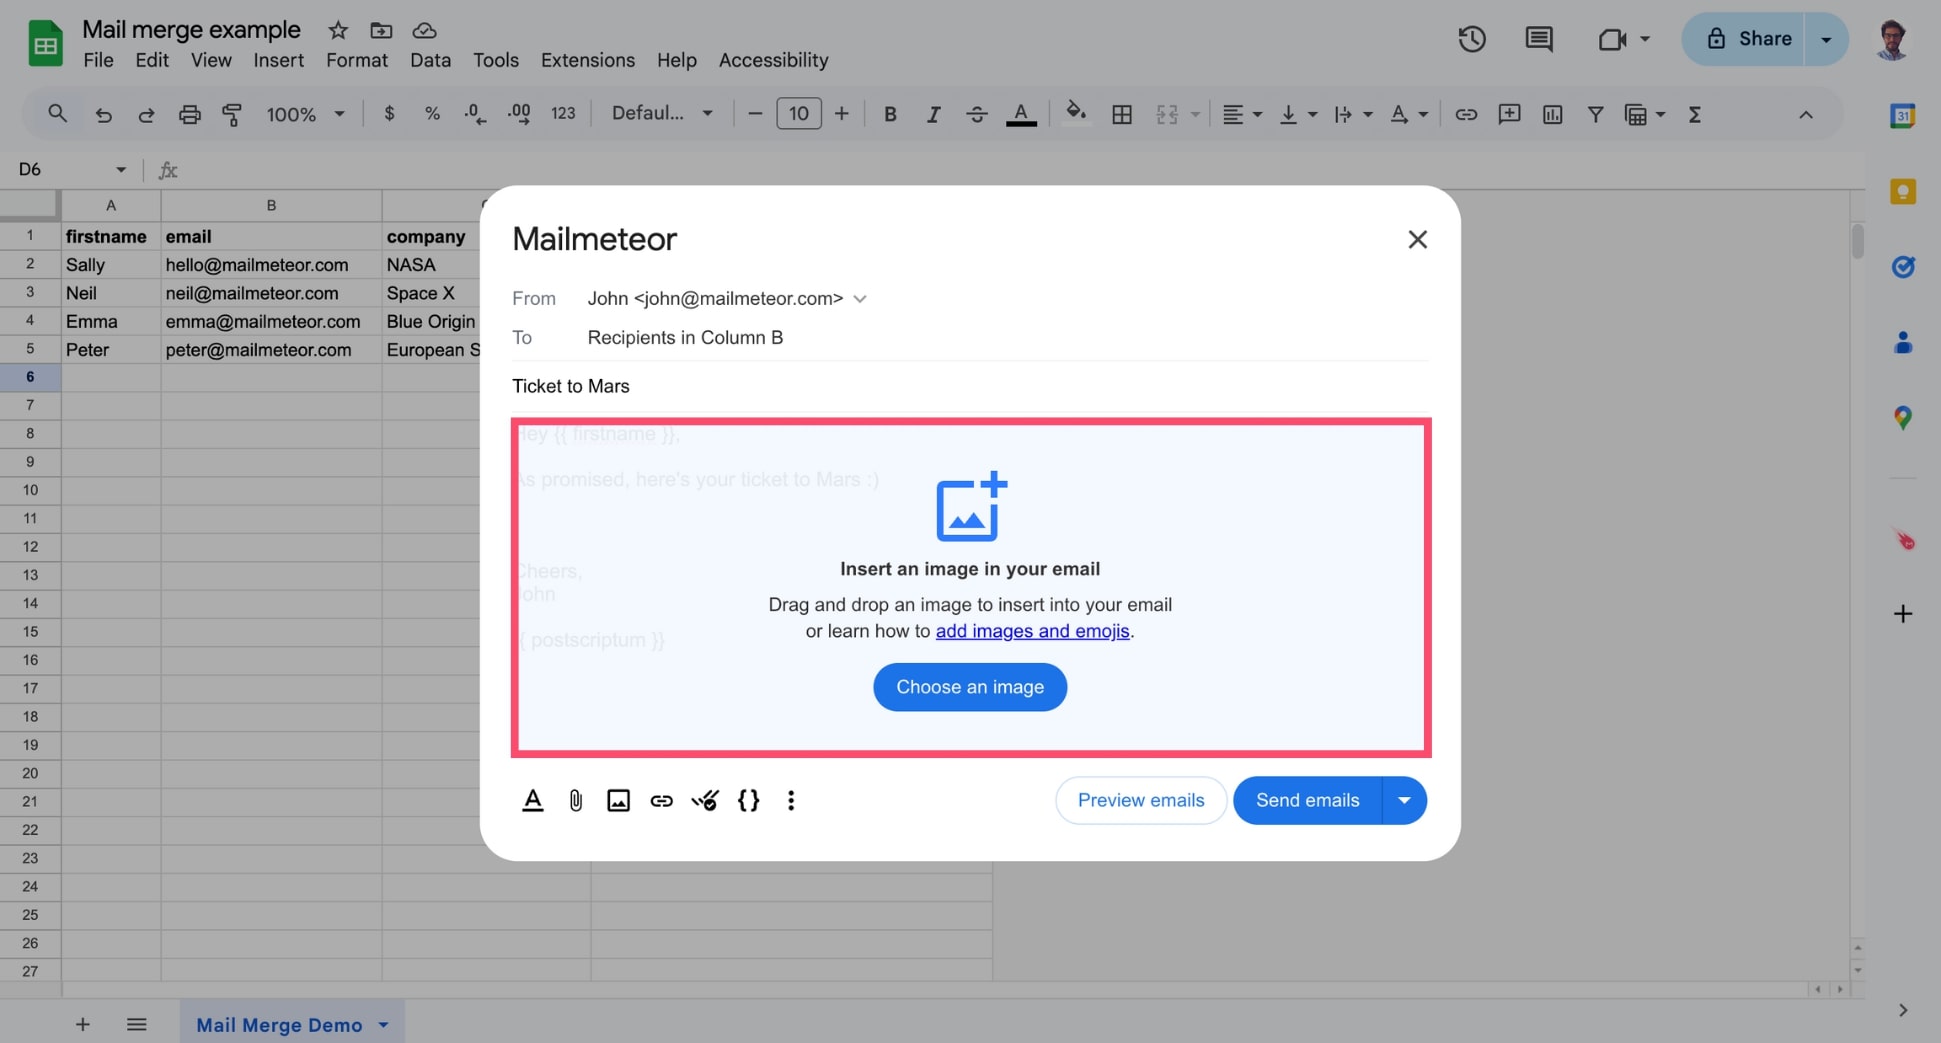Image resolution: width=1941 pixels, height=1043 pixels.
Task: Create a filter
Action: point(1595,114)
